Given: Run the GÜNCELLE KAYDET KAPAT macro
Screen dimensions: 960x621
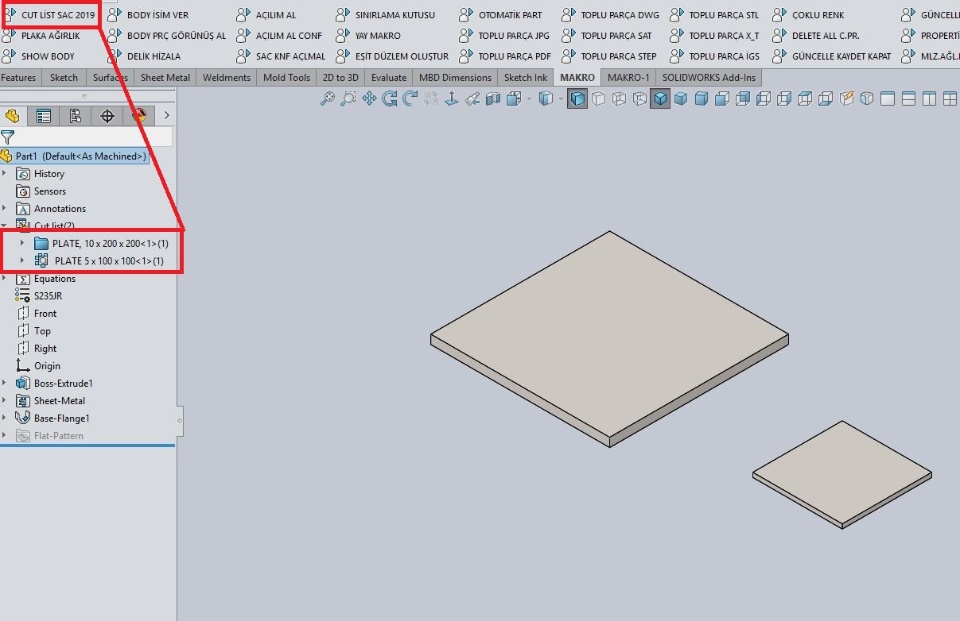Looking at the screenshot, I should (x=832, y=56).
